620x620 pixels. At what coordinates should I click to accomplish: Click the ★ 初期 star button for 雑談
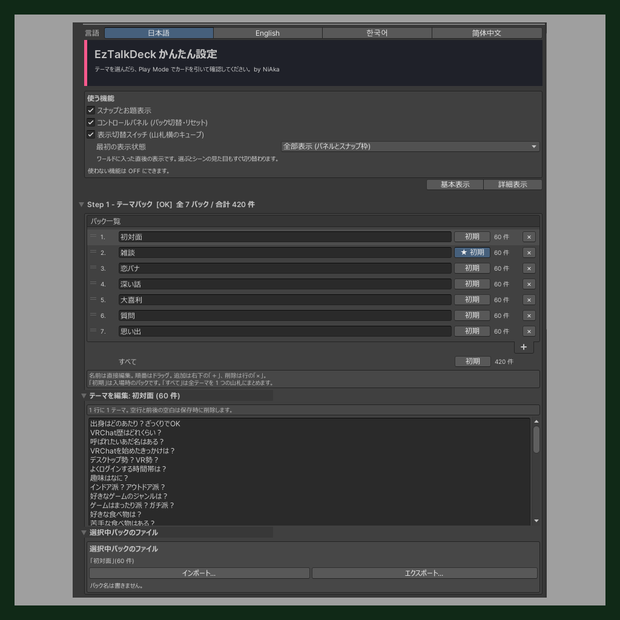coord(472,252)
